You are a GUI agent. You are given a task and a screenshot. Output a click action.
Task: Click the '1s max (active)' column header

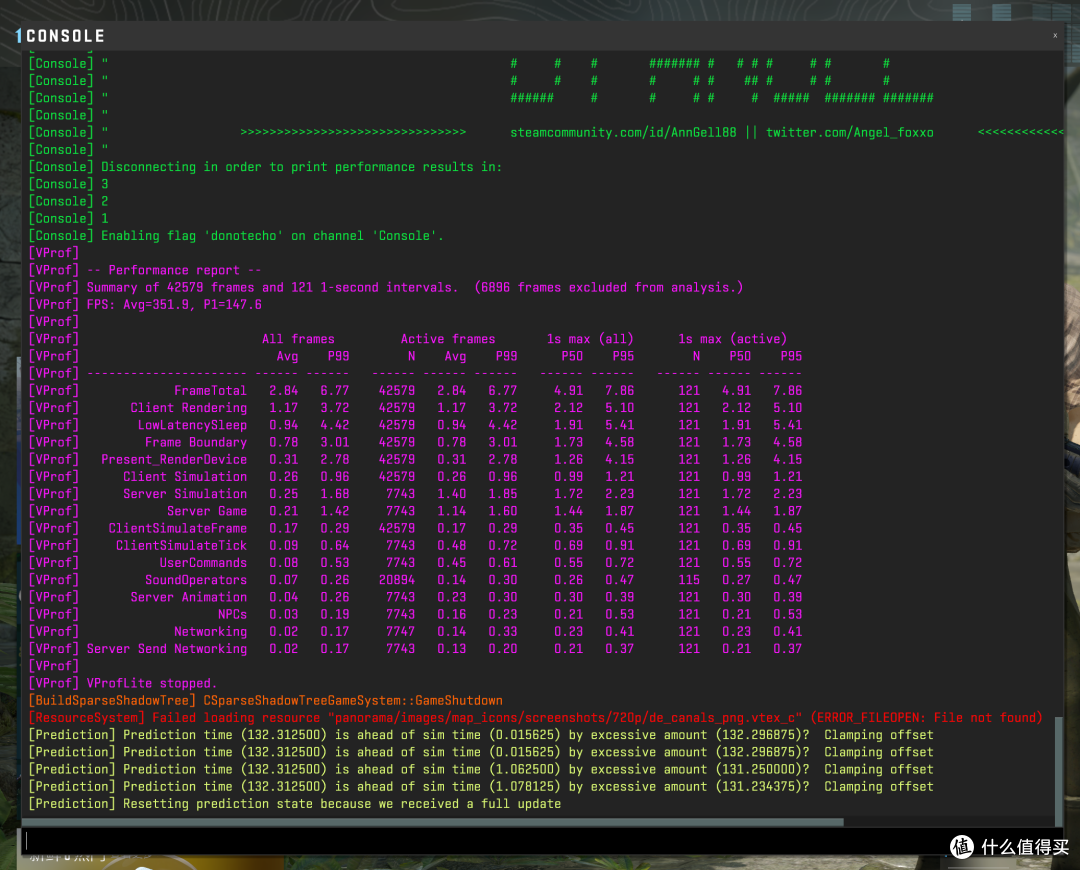[732, 339]
